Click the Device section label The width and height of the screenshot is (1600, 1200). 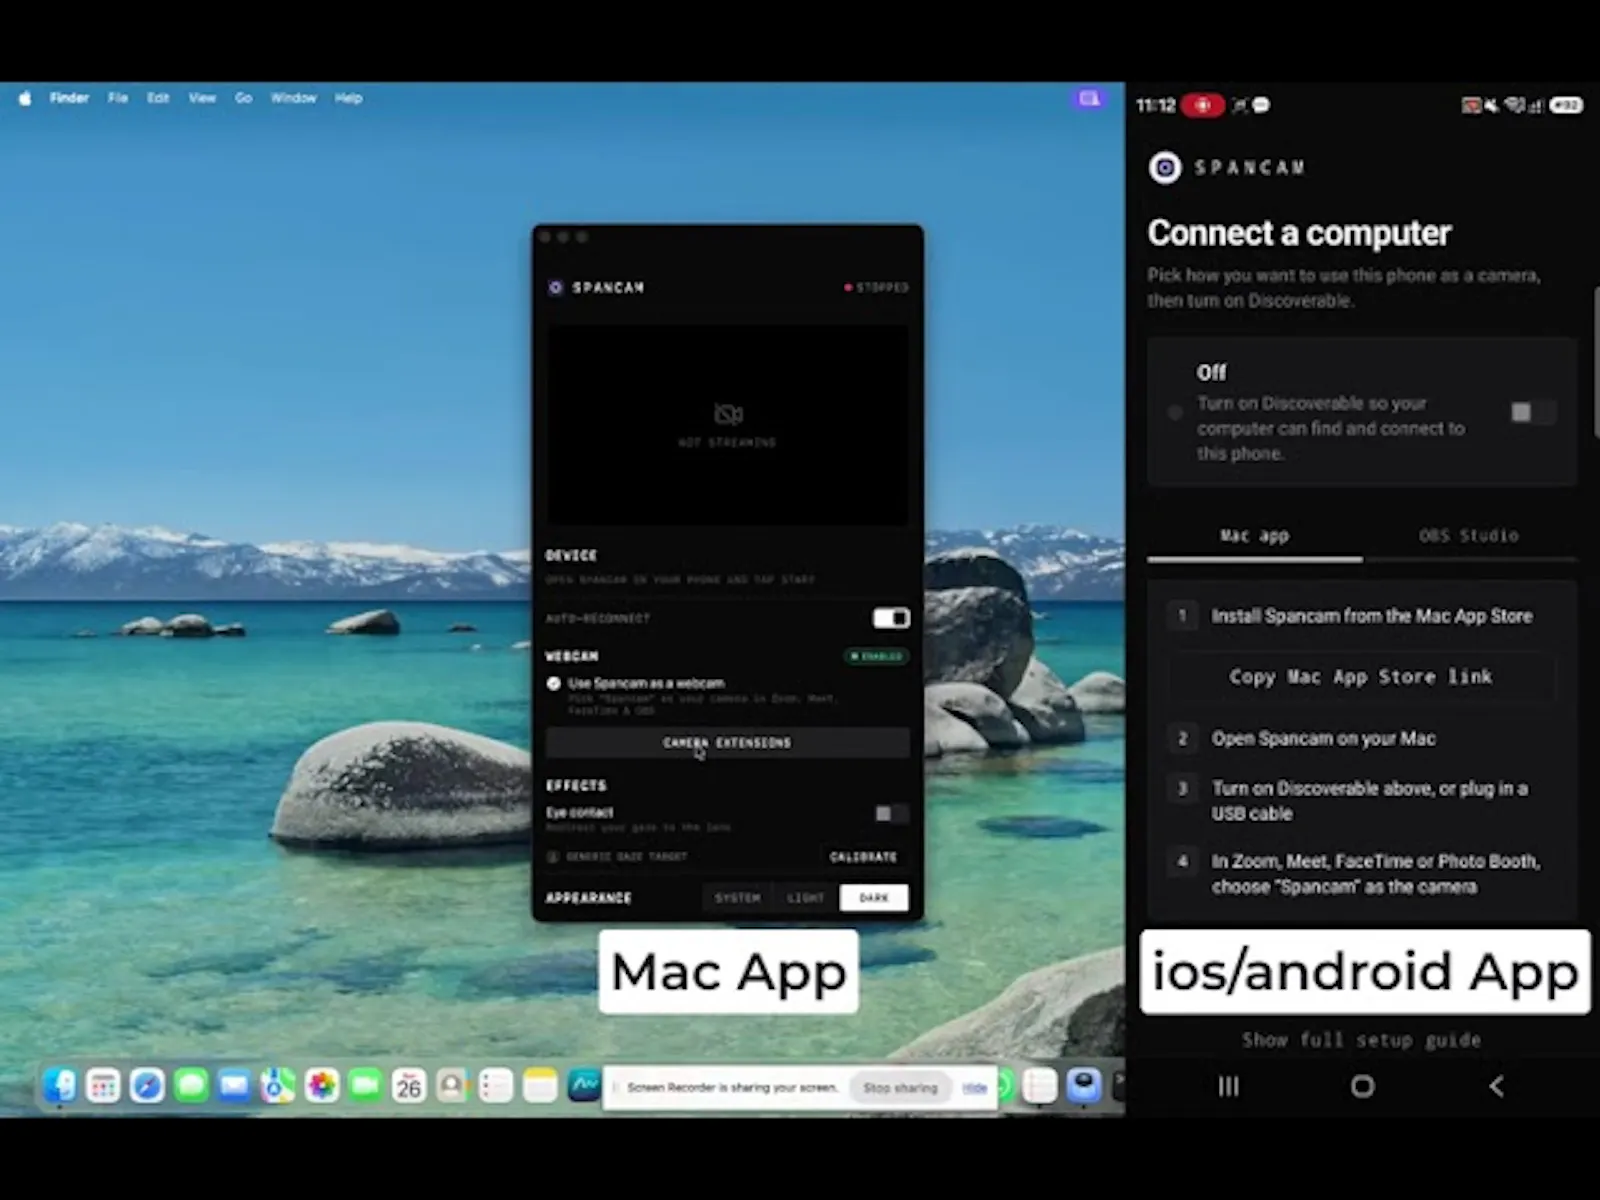coord(571,556)
